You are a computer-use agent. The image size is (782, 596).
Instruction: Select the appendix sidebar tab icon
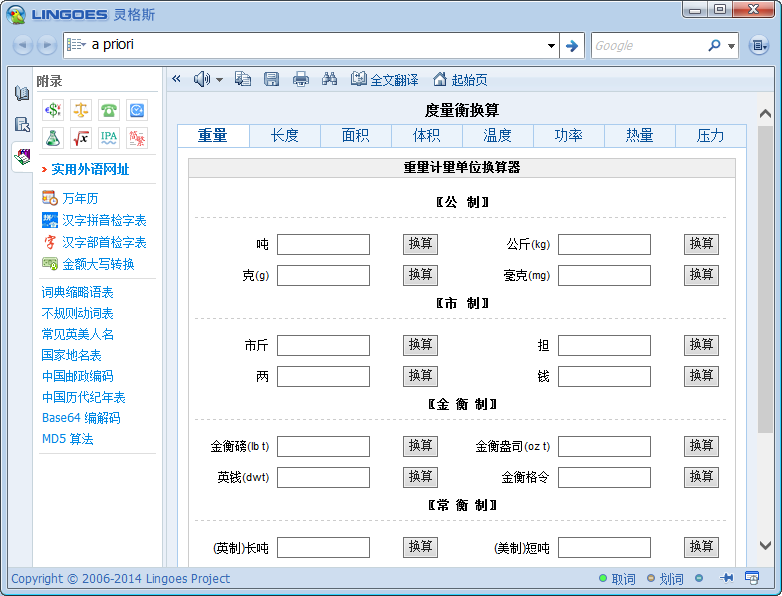click(21, 157)
